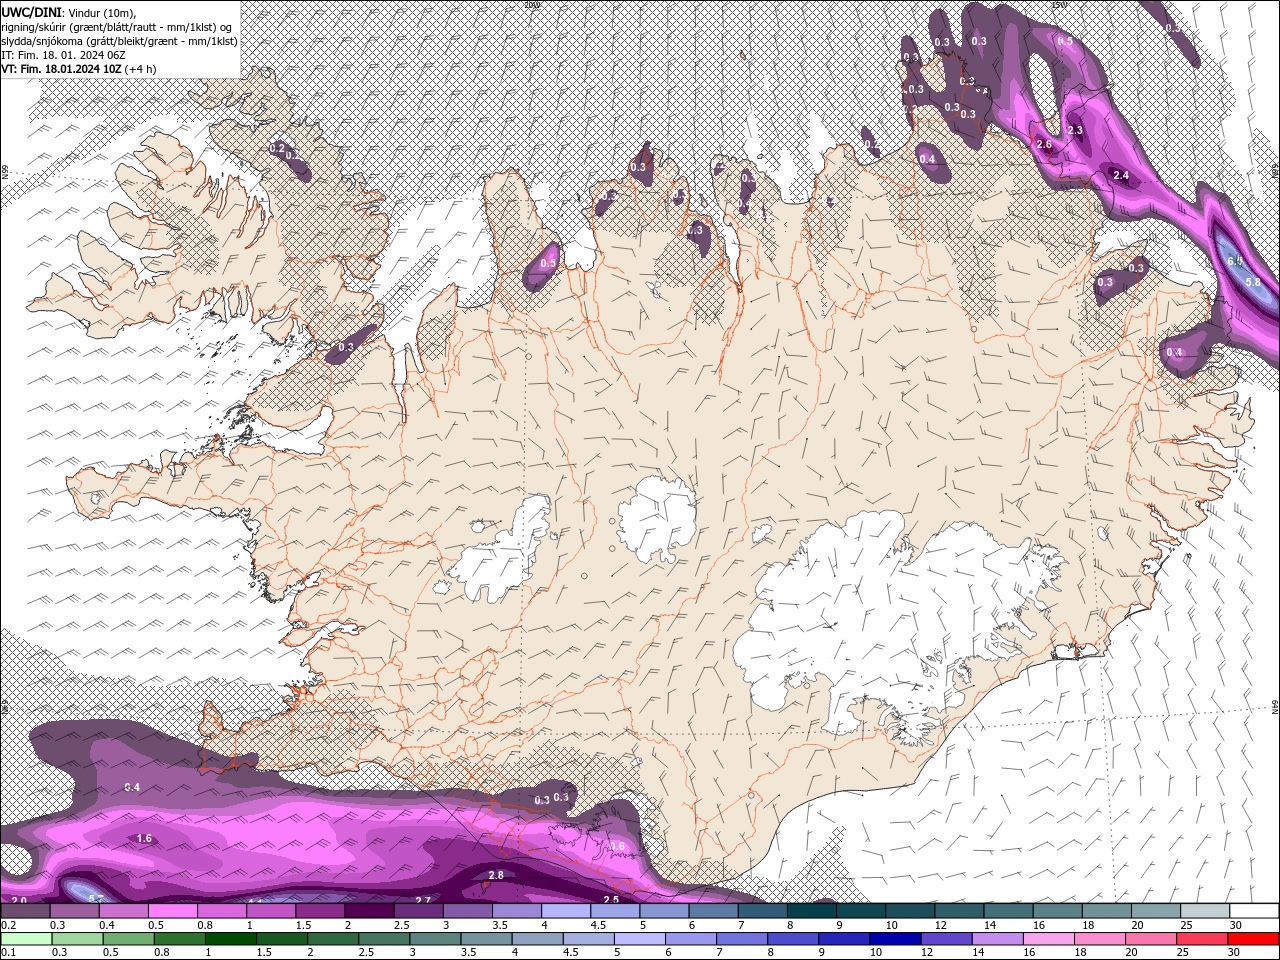1280x960 pixels.
Task: Click the dark teal swatch labeled 8 in the upper scale
Action: point(811,911)
